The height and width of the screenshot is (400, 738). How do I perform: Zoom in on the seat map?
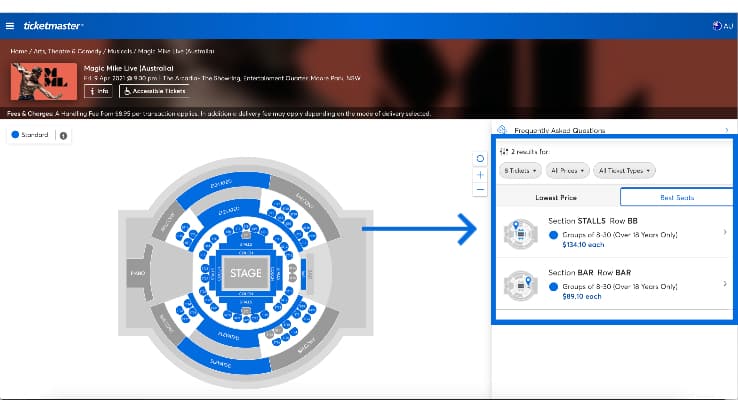coord(480,174)
